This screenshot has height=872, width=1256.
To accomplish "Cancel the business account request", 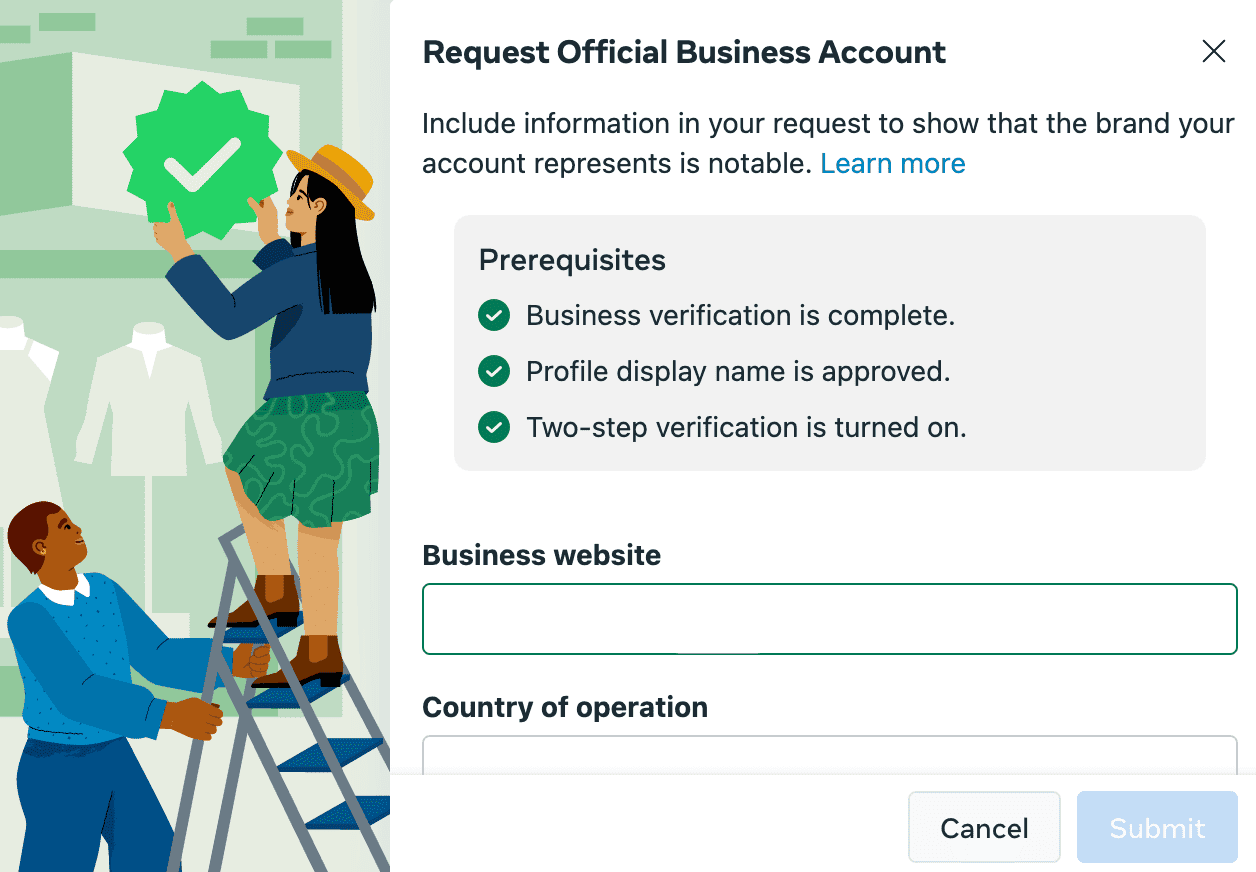I will pyautogui.click(x=984, y=827).
